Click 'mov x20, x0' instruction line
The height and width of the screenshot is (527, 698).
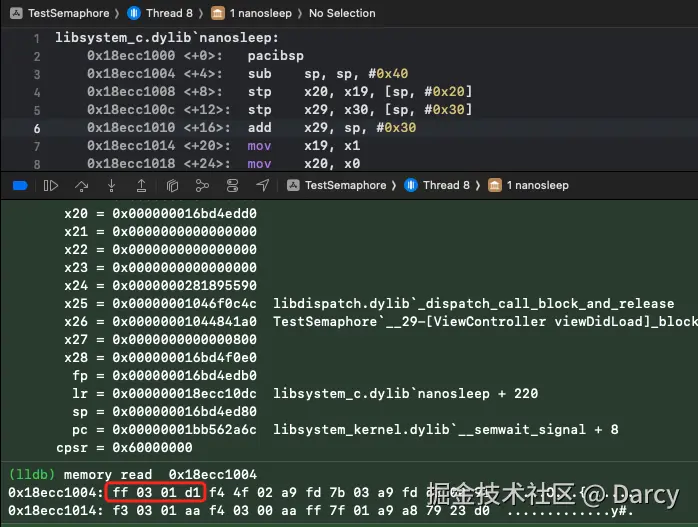[304, 164]
